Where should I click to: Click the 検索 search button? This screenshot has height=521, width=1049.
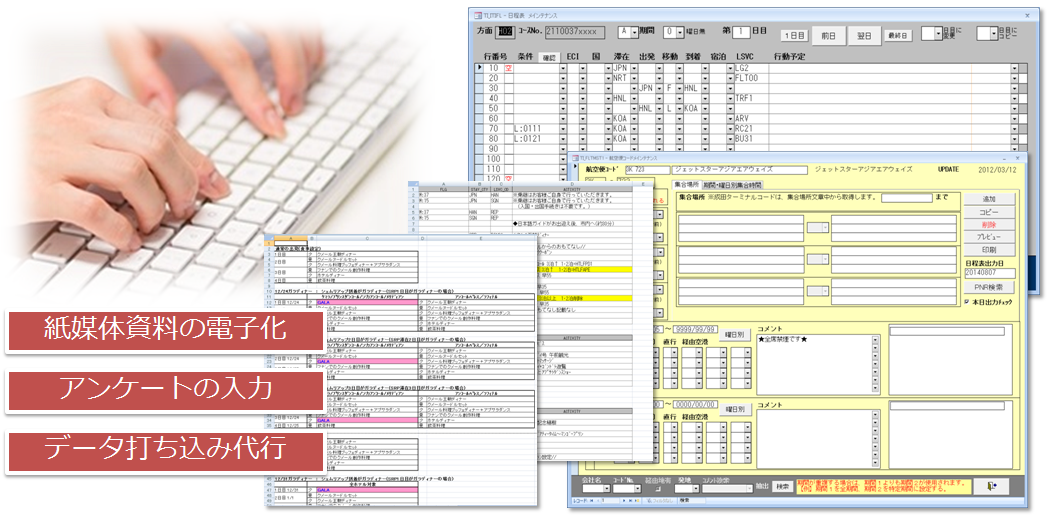[783, 486]
